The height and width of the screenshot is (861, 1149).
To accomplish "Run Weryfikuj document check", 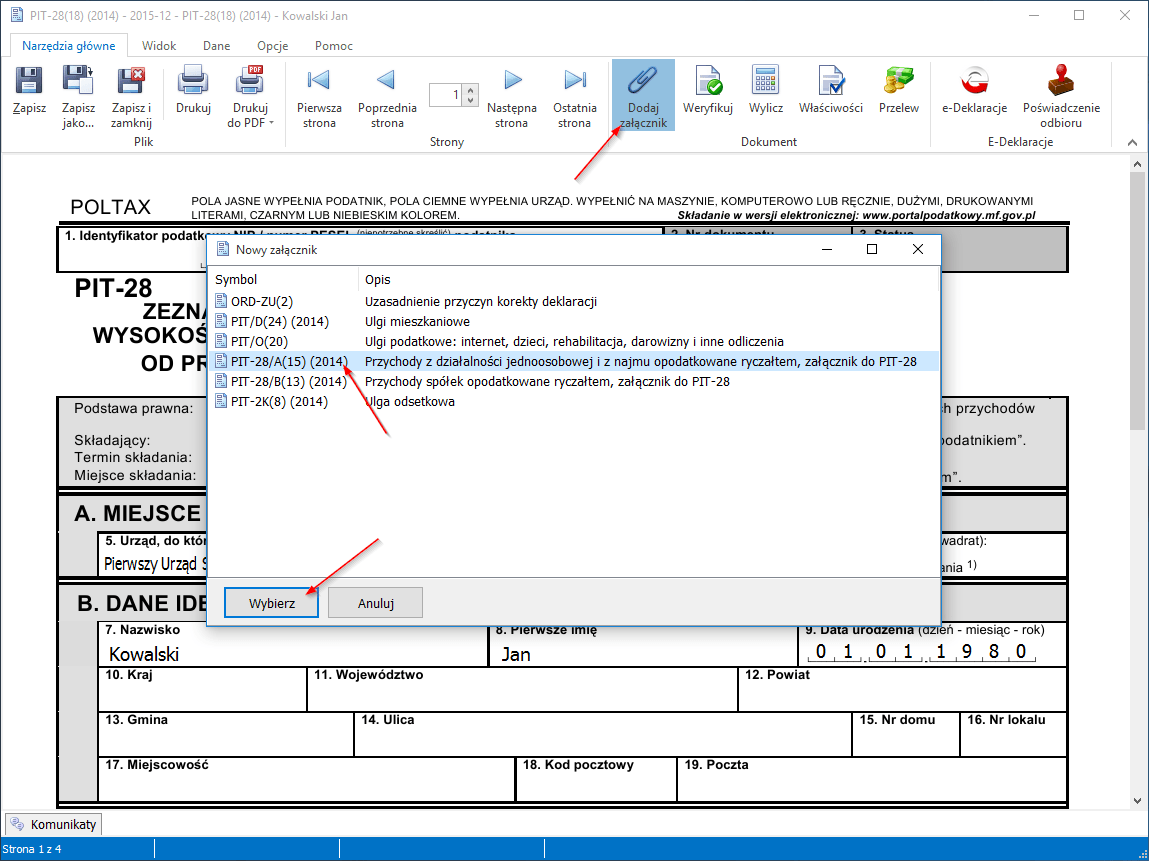I will pyautogui.click(x=708, y=81).
